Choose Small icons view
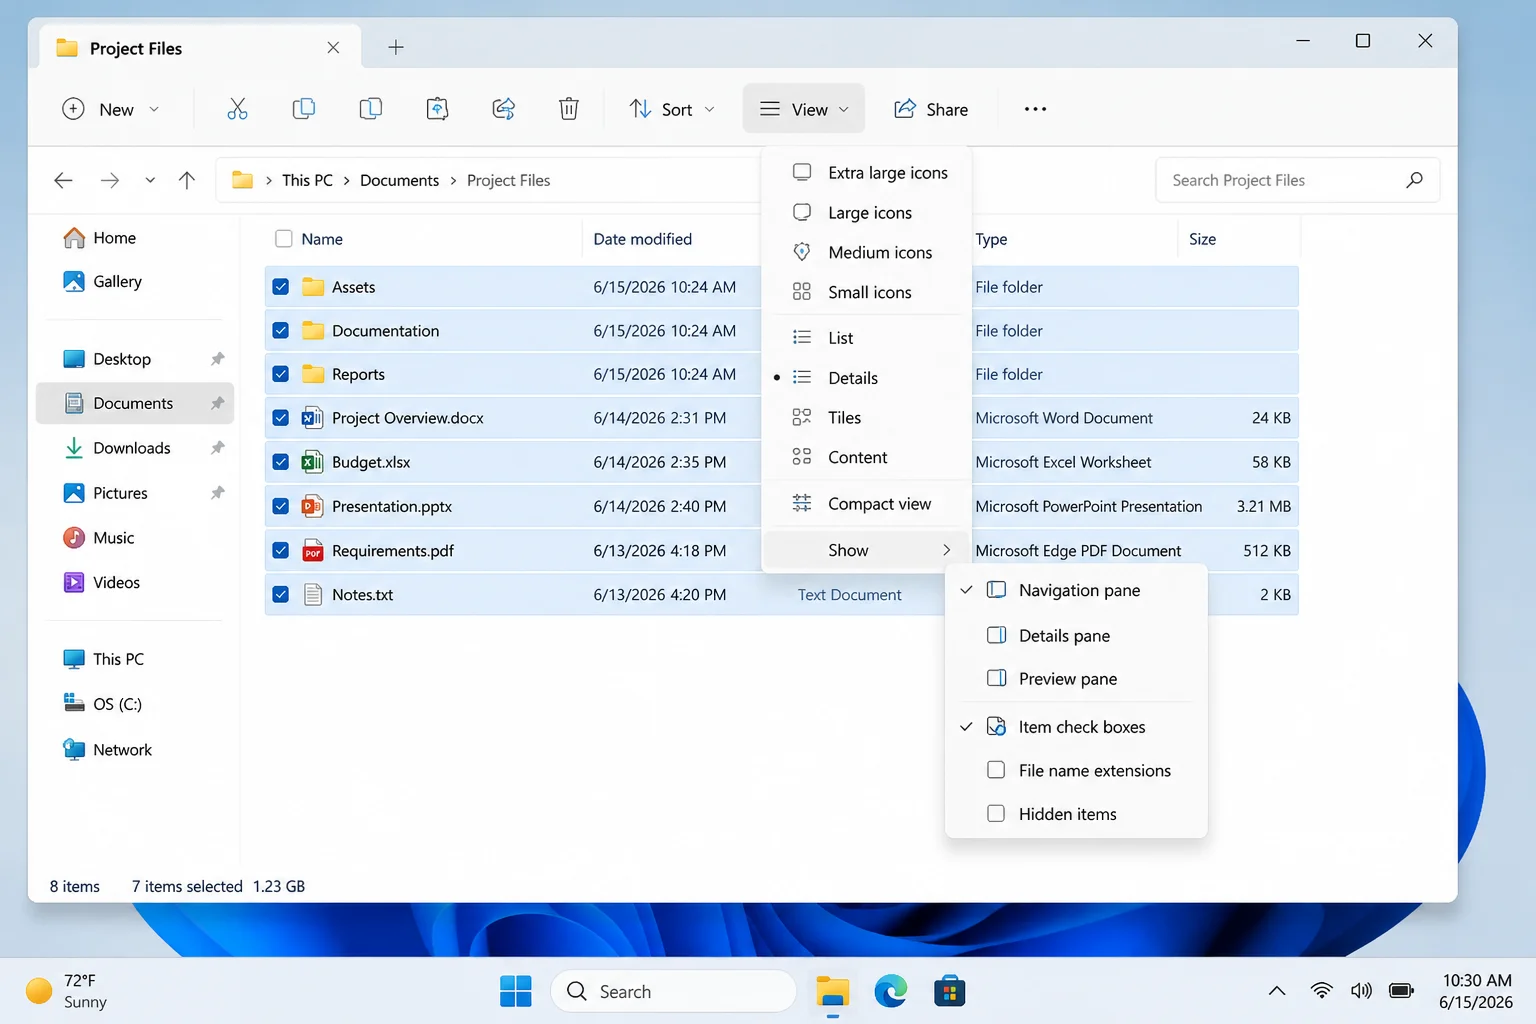Image resolution: width=1536 pixels, height=1024 pixels. (x=866, y=292)
